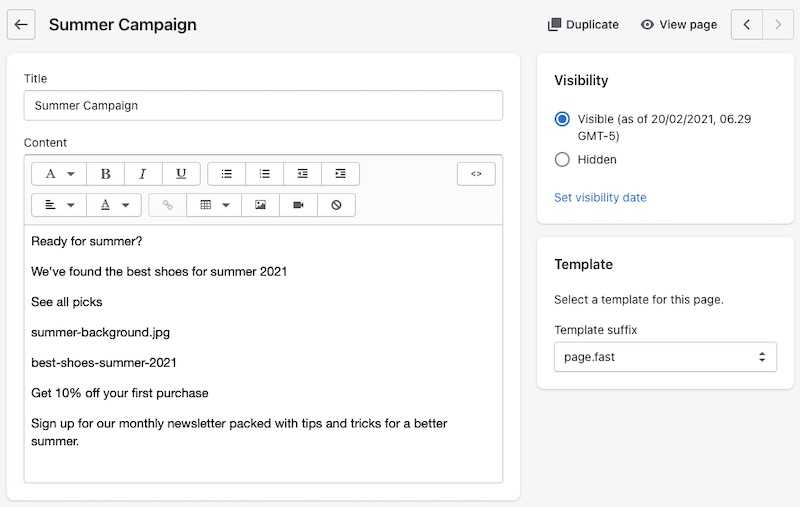Select the Visible radio option
The height and width of the screenshot is (507, 800).
[x=562, y=119]
